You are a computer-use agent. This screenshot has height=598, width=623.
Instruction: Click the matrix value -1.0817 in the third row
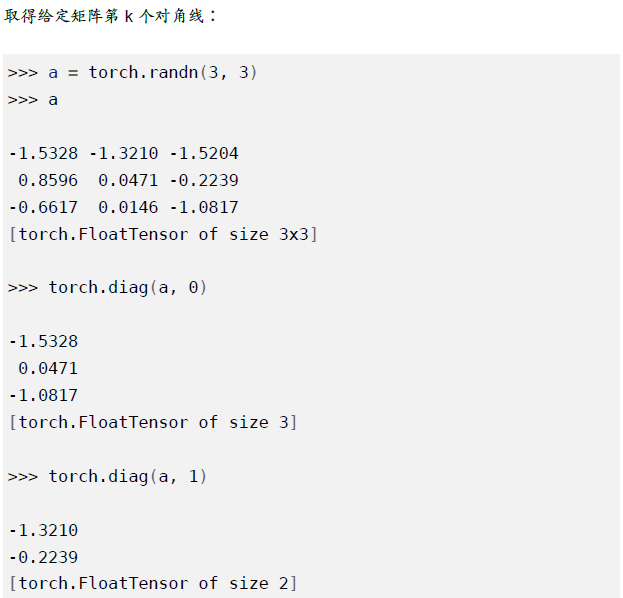[x=204, y=207]
